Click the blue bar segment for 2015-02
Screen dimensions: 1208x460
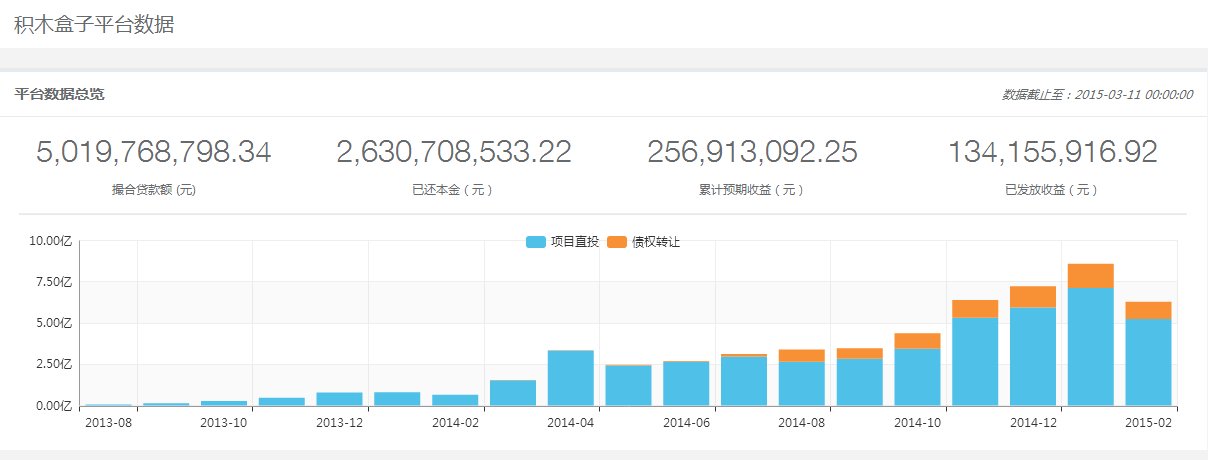1149,362
